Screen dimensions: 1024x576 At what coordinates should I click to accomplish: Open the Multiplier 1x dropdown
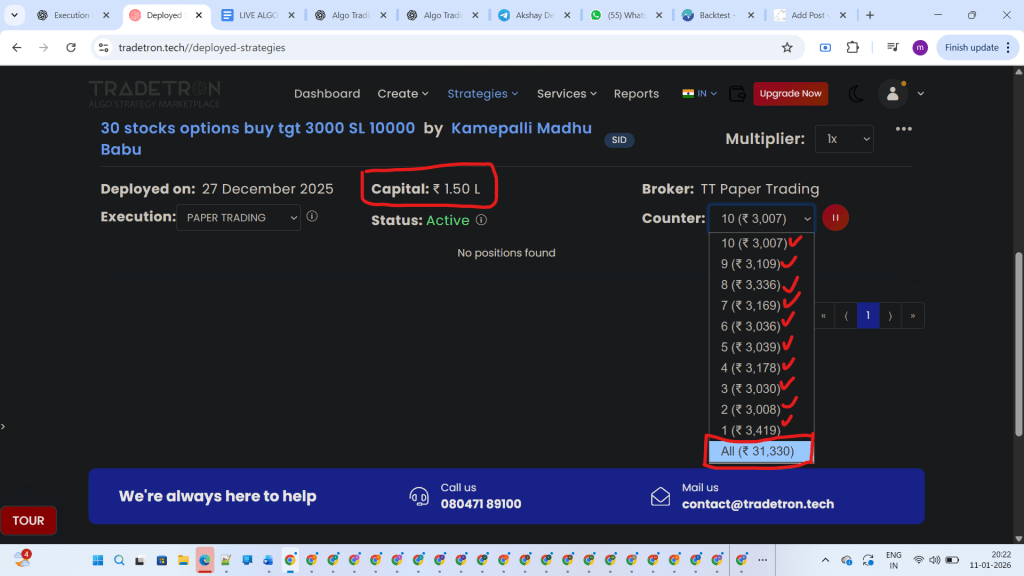[844, 139]
